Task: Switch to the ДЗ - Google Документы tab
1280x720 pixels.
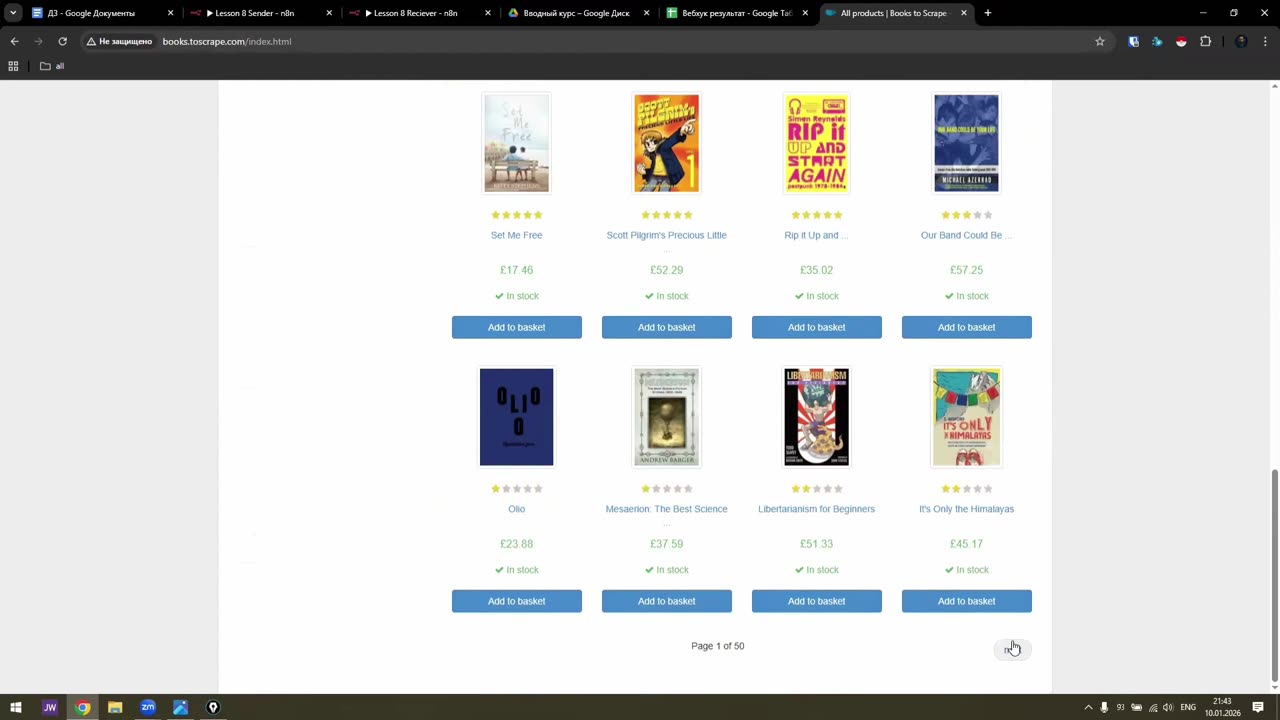Action: coord(103,13)
